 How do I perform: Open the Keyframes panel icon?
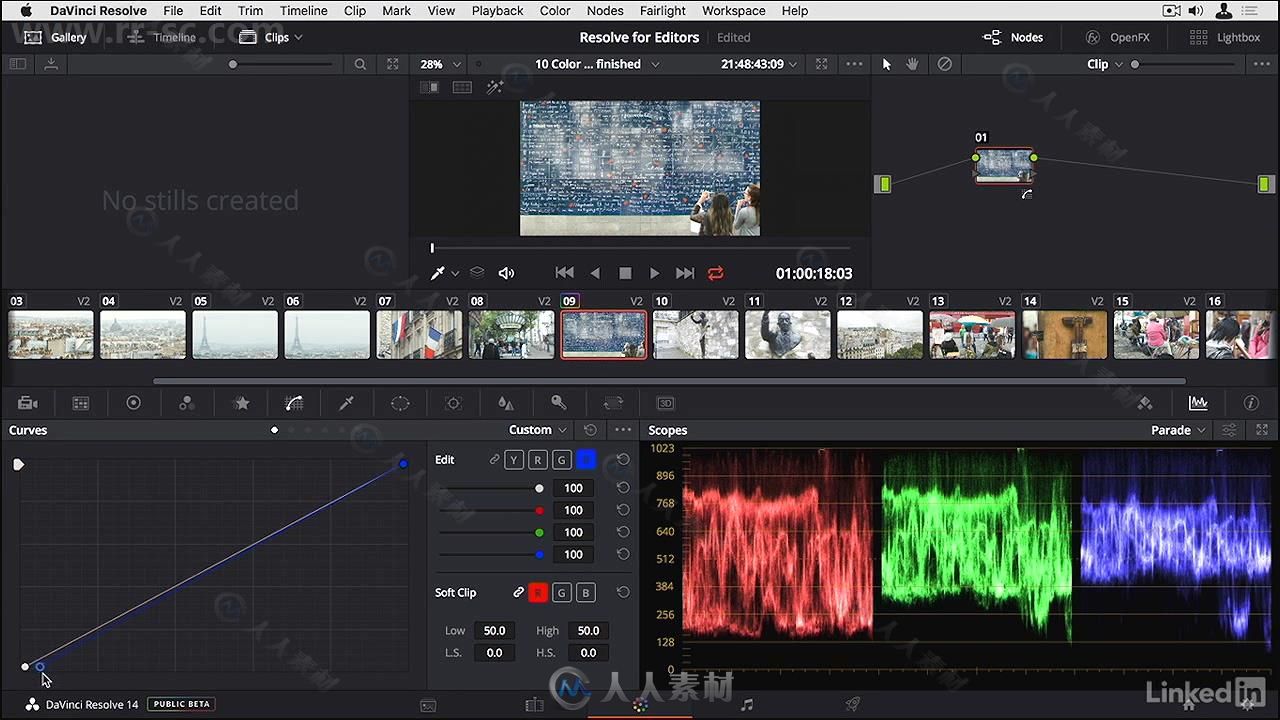tap(1145, 403)
